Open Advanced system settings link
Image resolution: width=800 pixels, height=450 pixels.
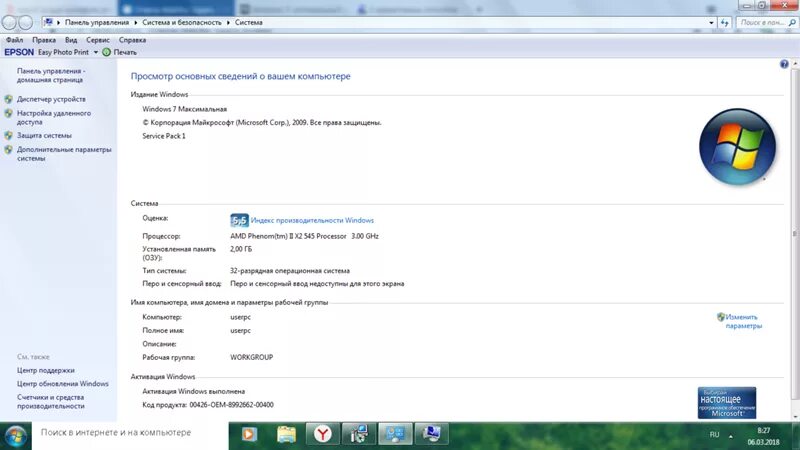64,154
